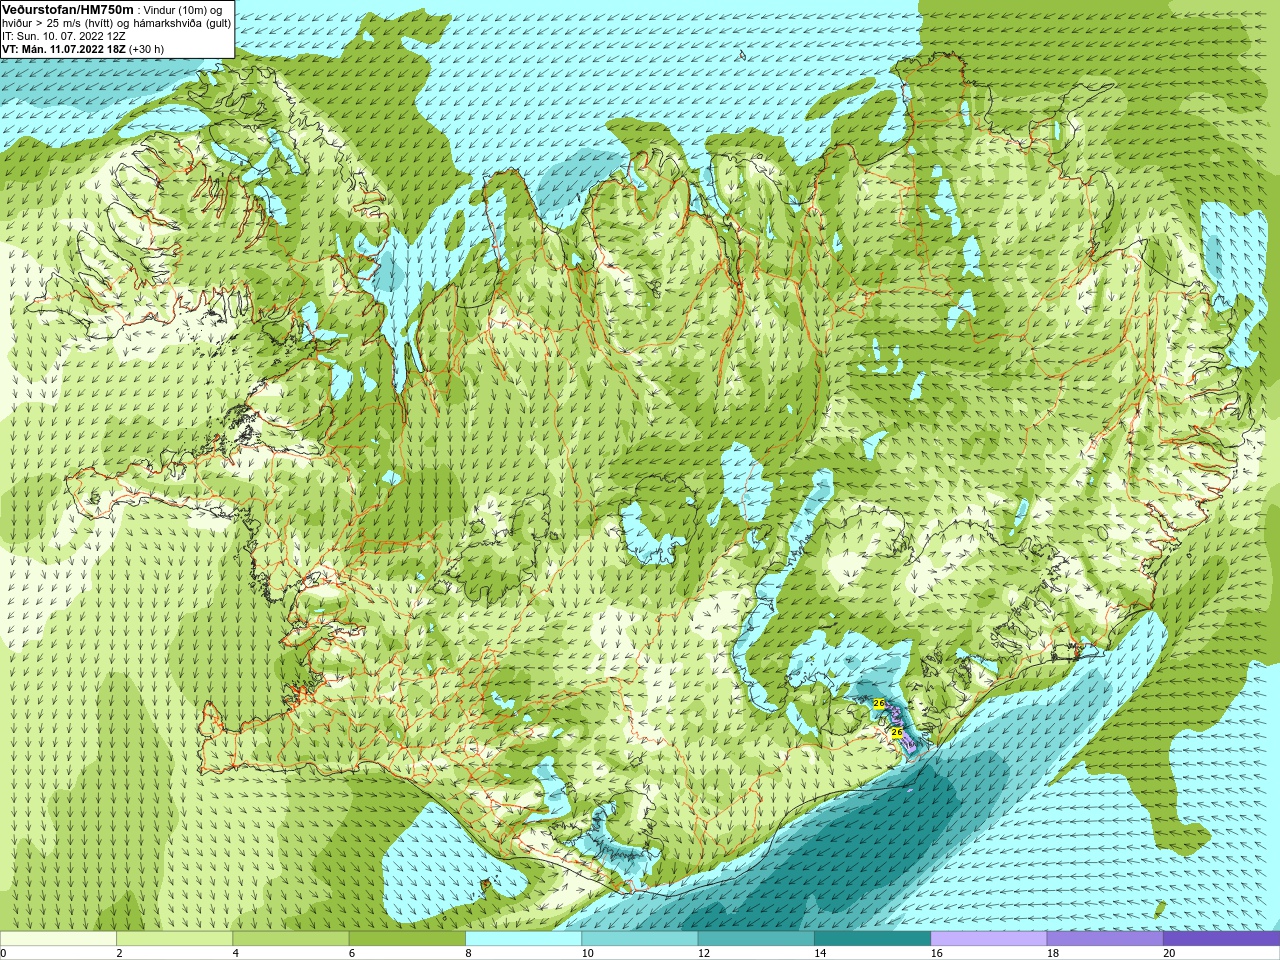Click the 14–16 m/s dark teal swatch
1280x960 pixels.
pos(872,939)
